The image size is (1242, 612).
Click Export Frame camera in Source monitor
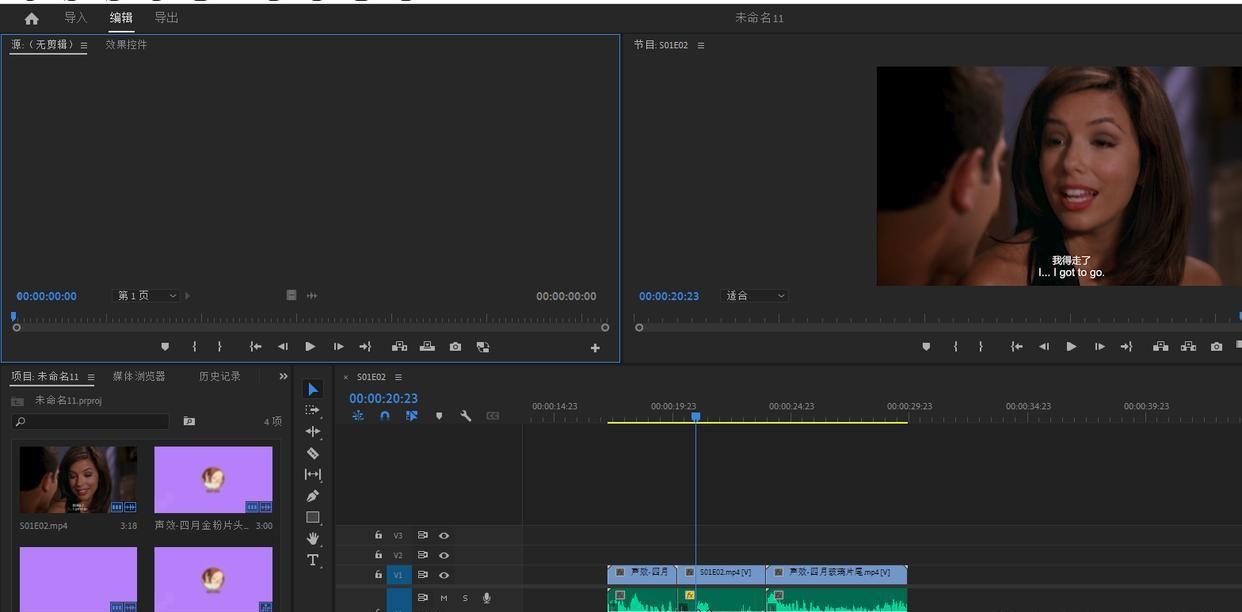[x=456, y=347]
